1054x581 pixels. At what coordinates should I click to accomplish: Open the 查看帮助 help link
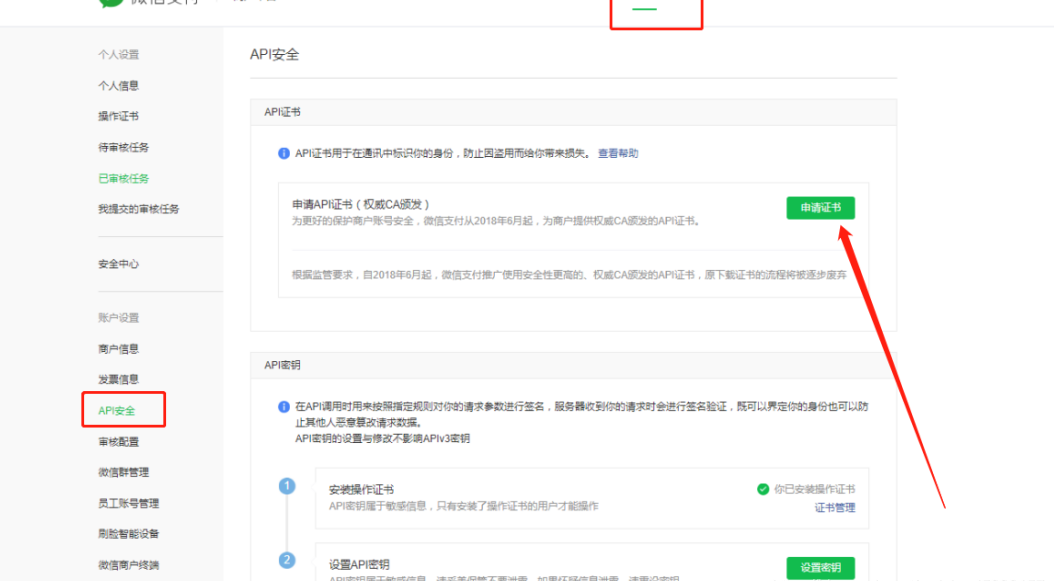[x=618, y=154]
